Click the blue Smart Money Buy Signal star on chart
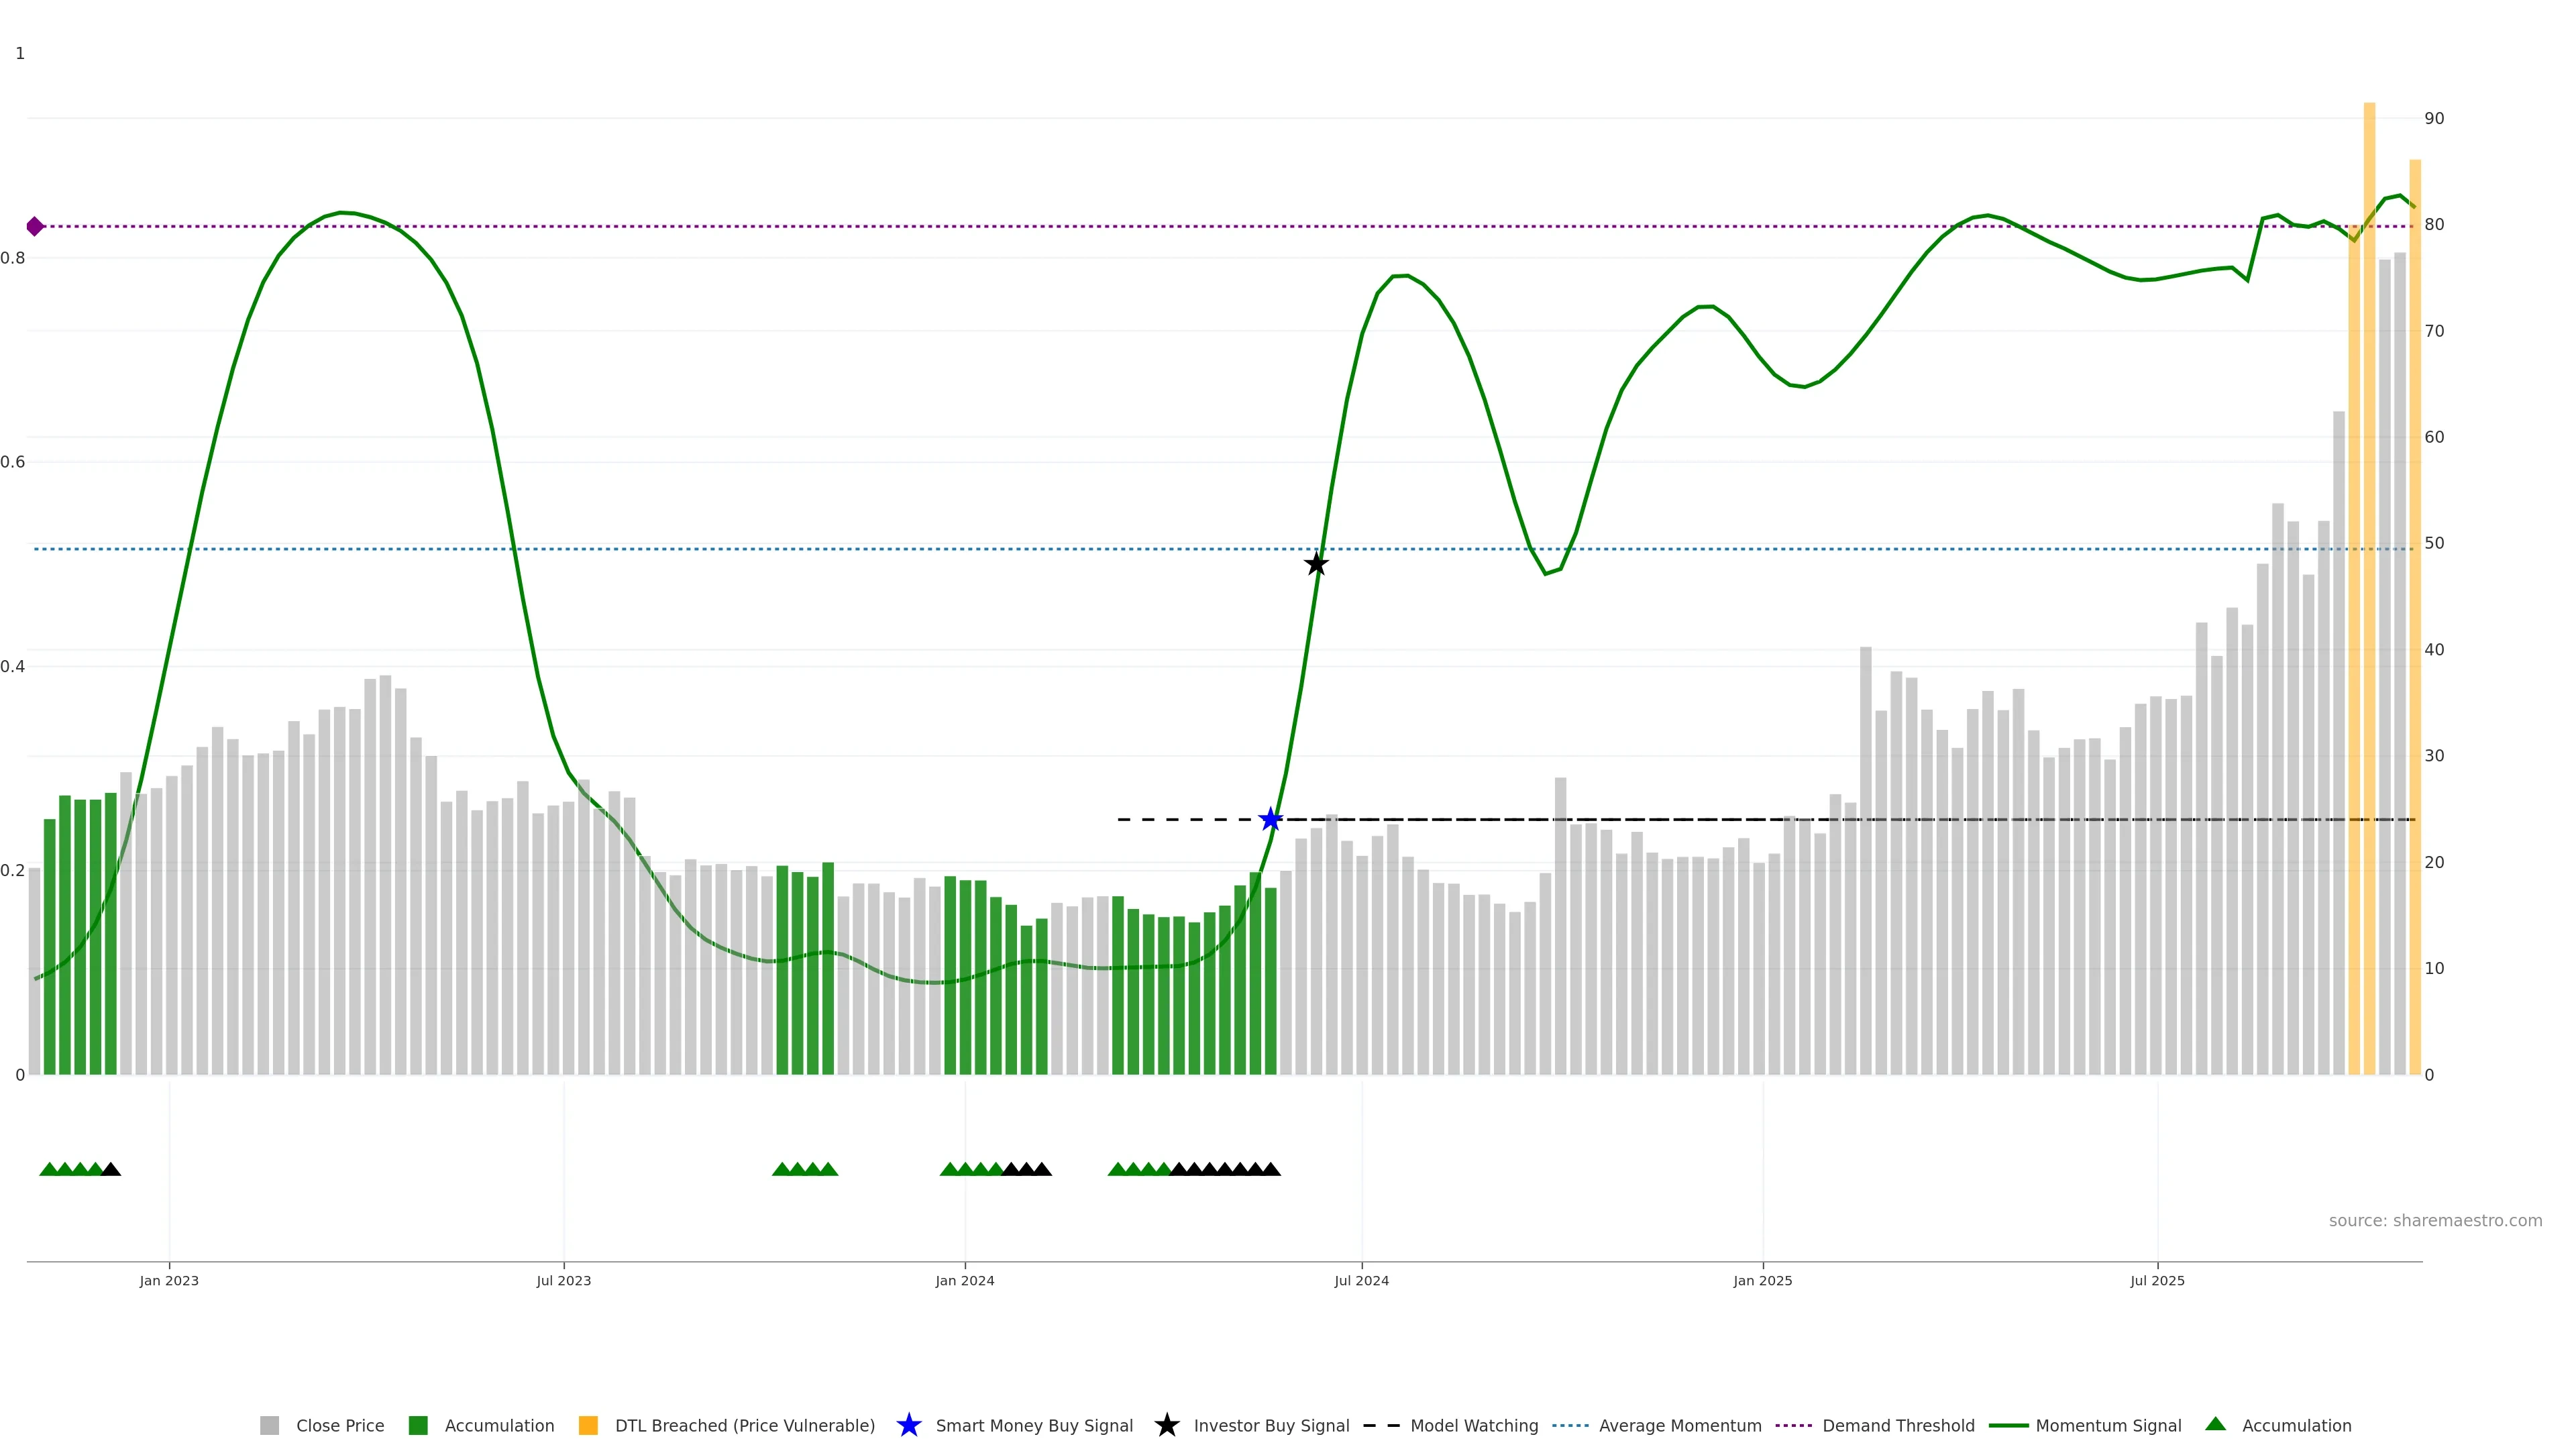 click(1270, 820)
